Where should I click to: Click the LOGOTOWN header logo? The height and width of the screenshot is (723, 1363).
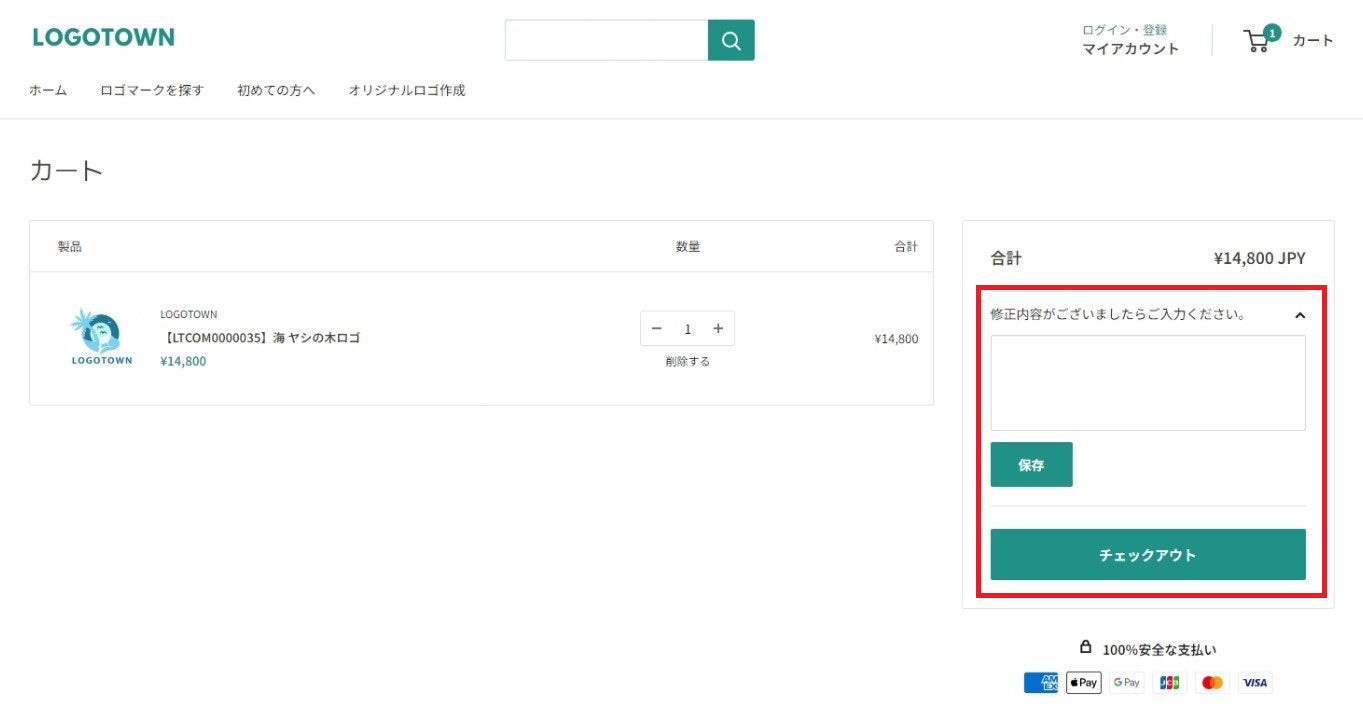(x=103, y=38)
